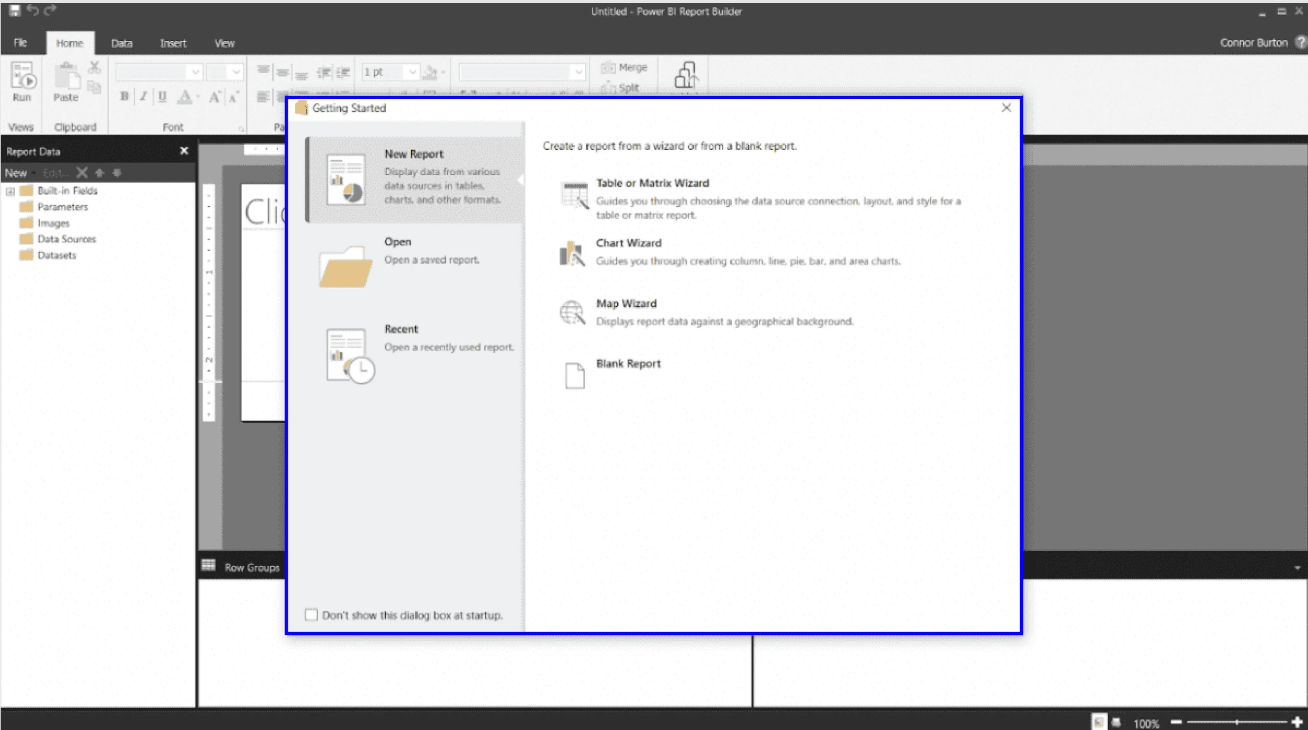The image size is (1308, 730).
Task: Open the File menu
Action: 19,43
